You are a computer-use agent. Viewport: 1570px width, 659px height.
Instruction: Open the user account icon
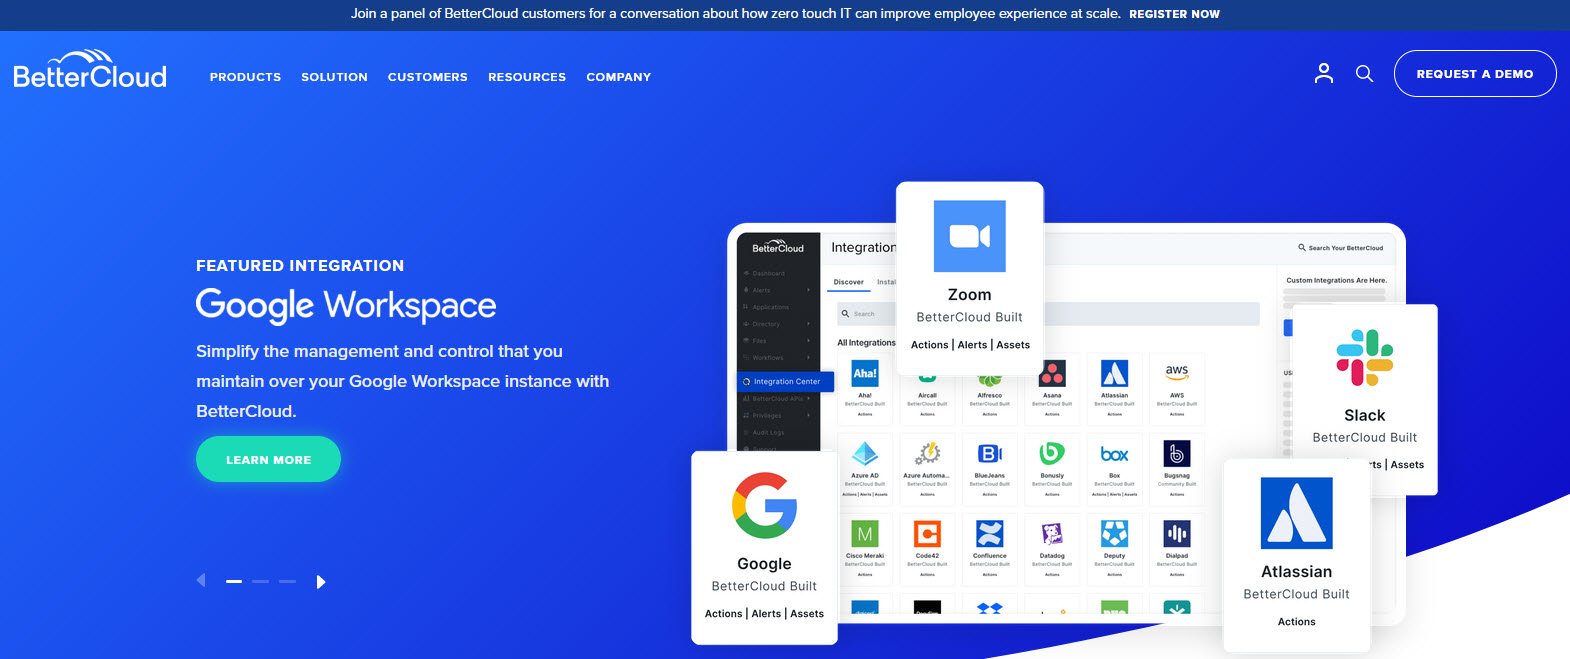[1324, 73]
